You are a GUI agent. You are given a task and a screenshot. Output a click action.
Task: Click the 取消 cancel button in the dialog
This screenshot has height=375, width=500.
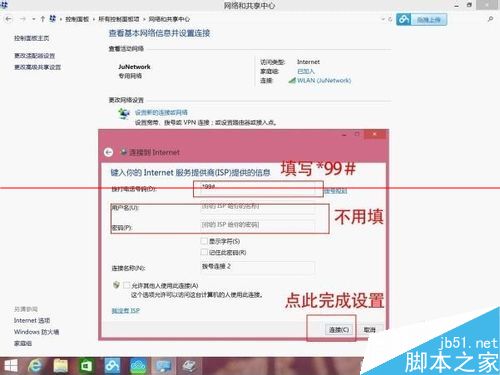(369, 330)
